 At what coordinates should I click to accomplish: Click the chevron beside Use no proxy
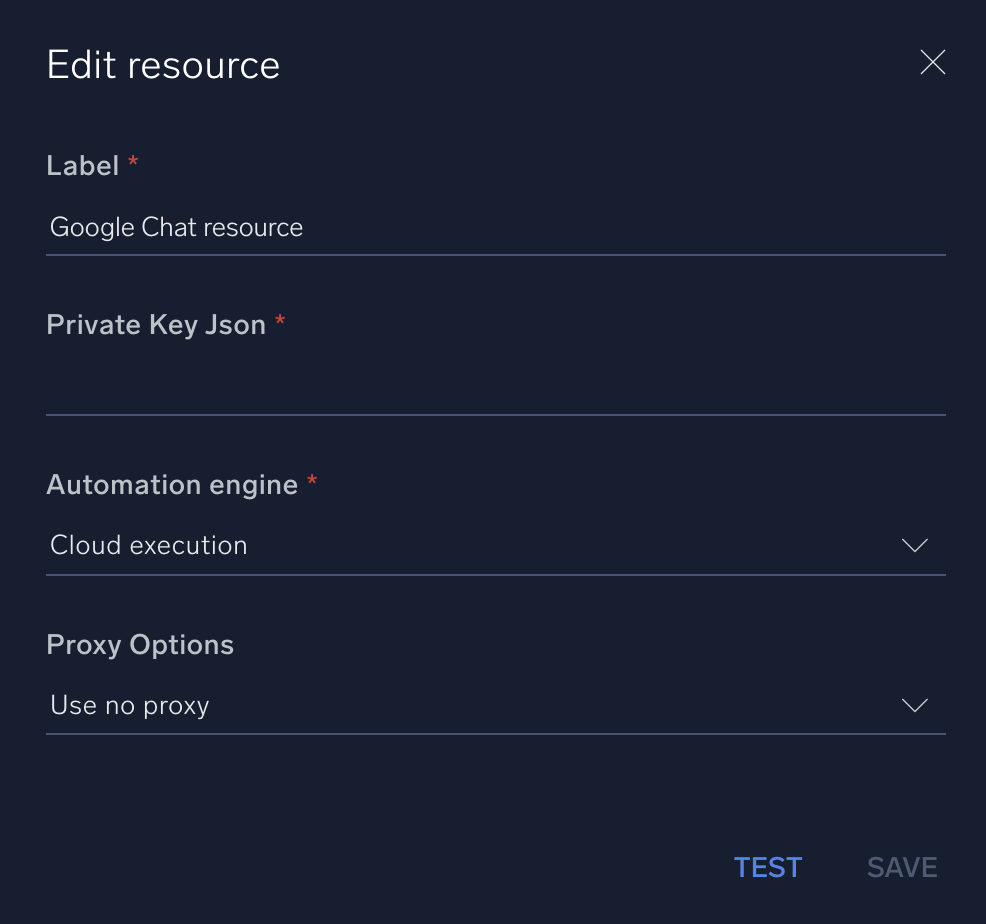(x=913, y=705)
